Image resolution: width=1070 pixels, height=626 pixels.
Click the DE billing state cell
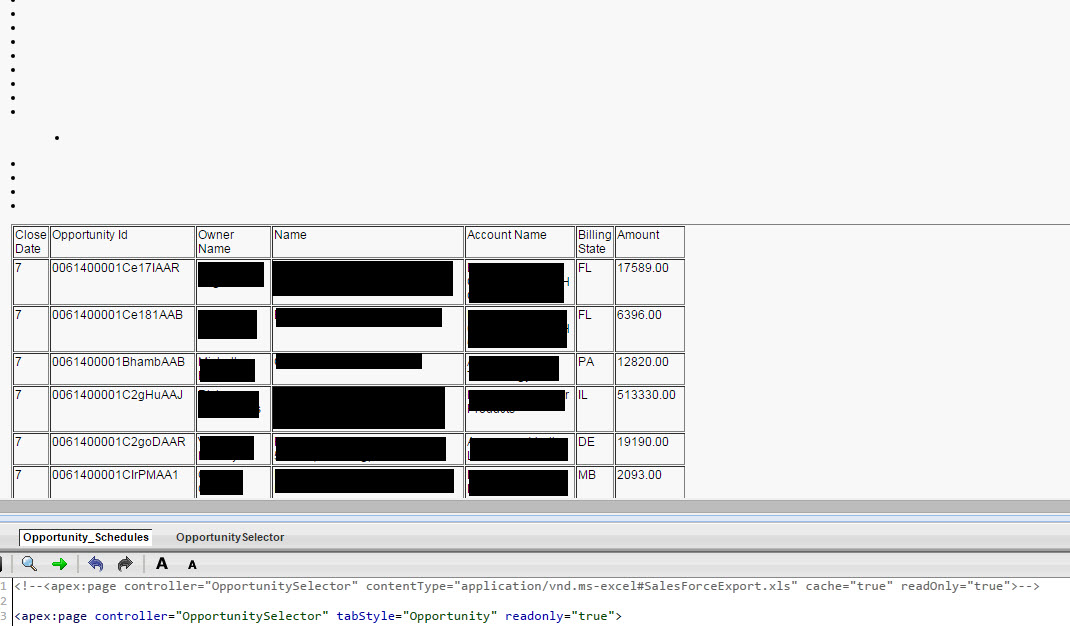point(594,449)
